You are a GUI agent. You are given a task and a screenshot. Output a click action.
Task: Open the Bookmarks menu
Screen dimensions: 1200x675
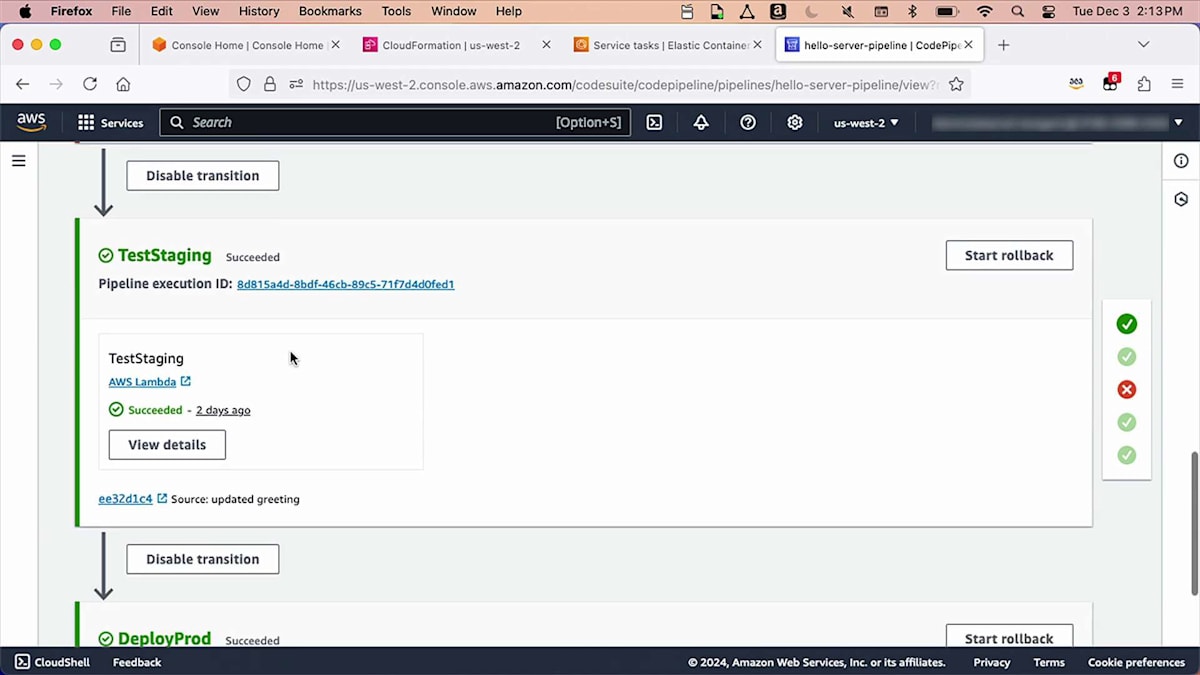(x=330, y=11)
